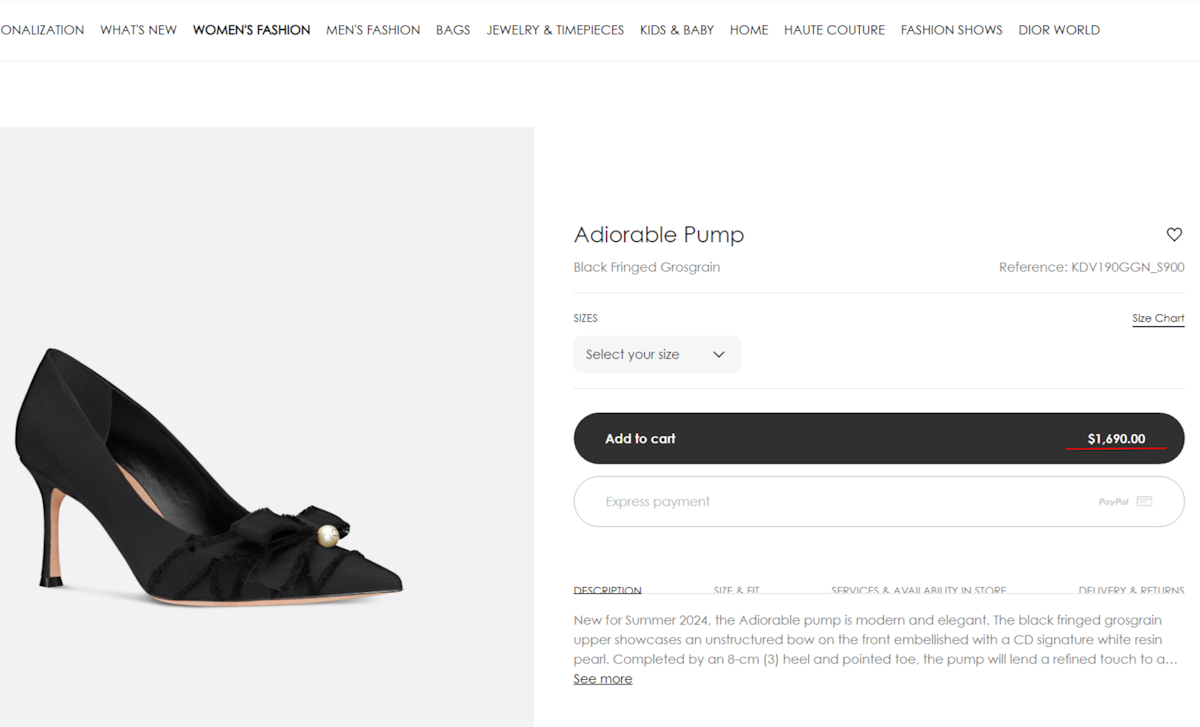Switch to the SIZE & FIT tab
The height and width of the screenshot is (727, 1200).
point(736,590)
